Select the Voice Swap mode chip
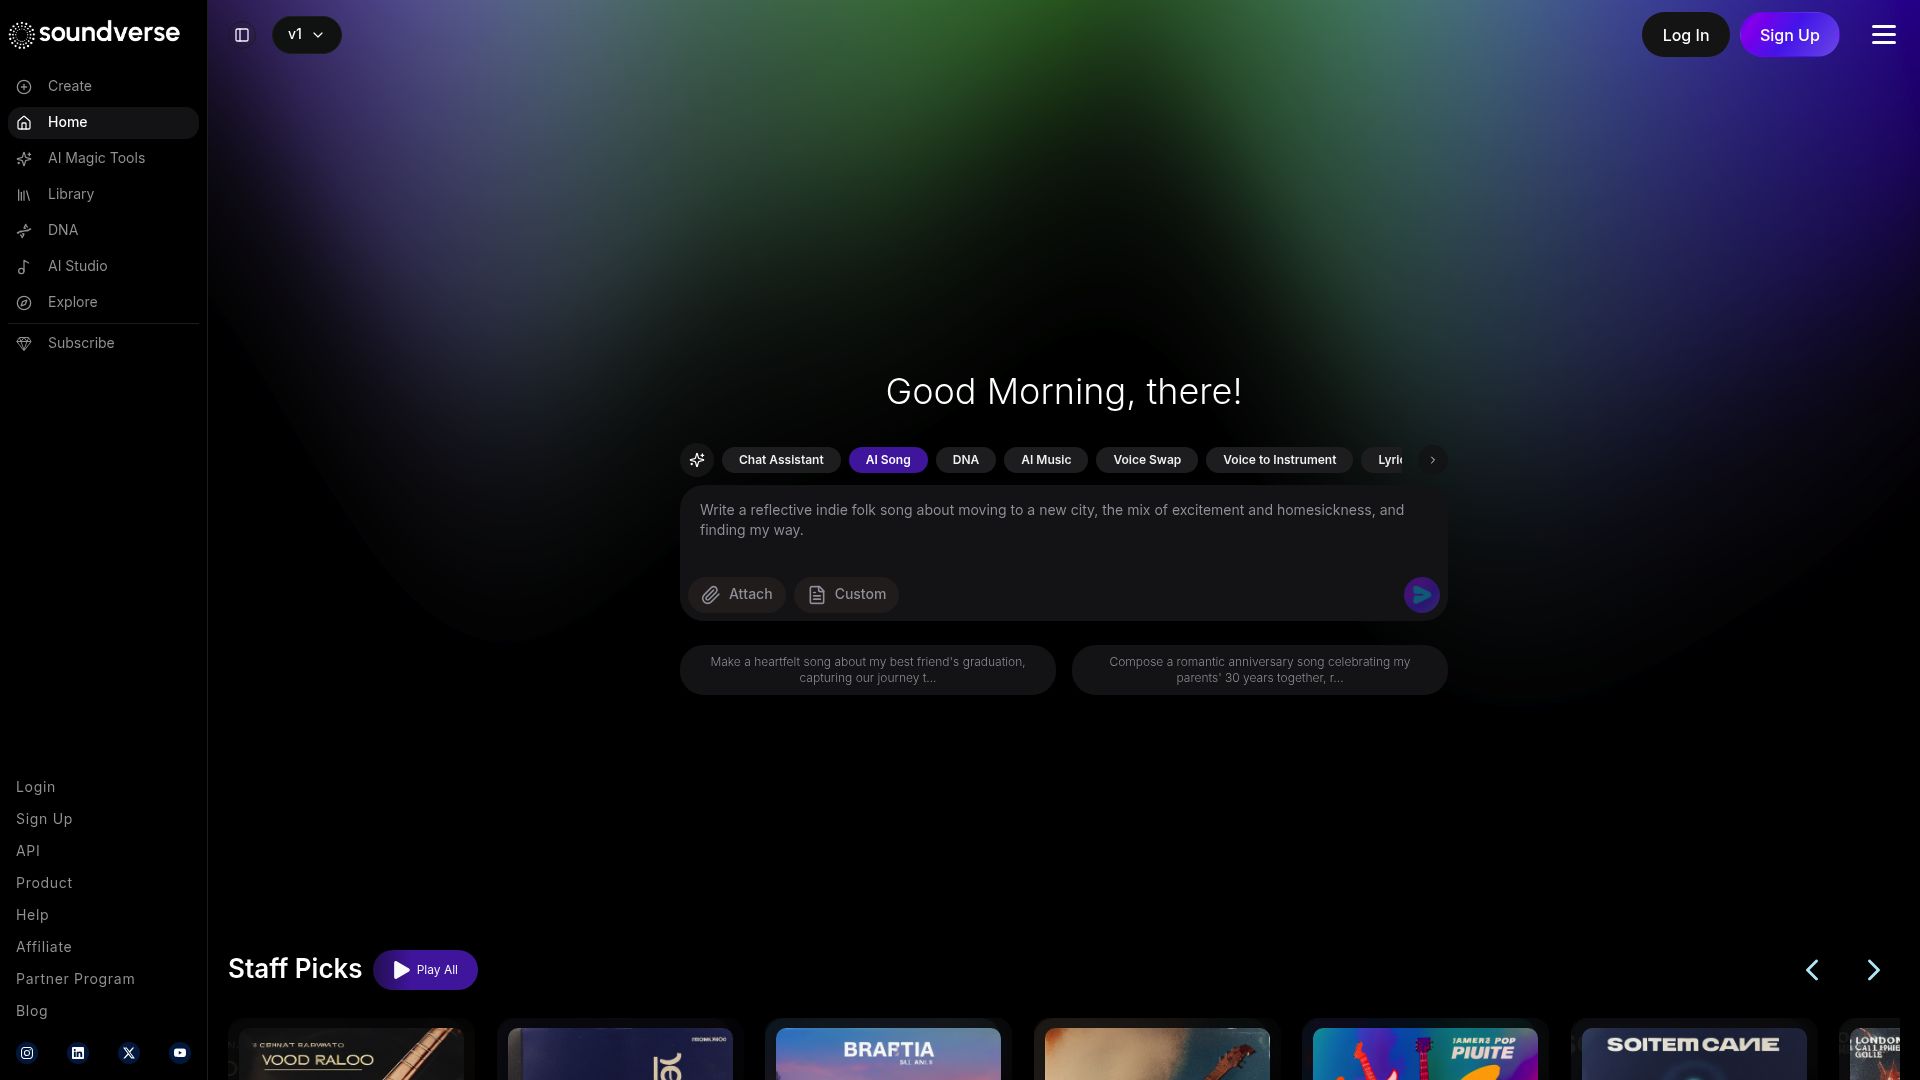This screenshot has width=1920, height=1080. [1147, 460]
